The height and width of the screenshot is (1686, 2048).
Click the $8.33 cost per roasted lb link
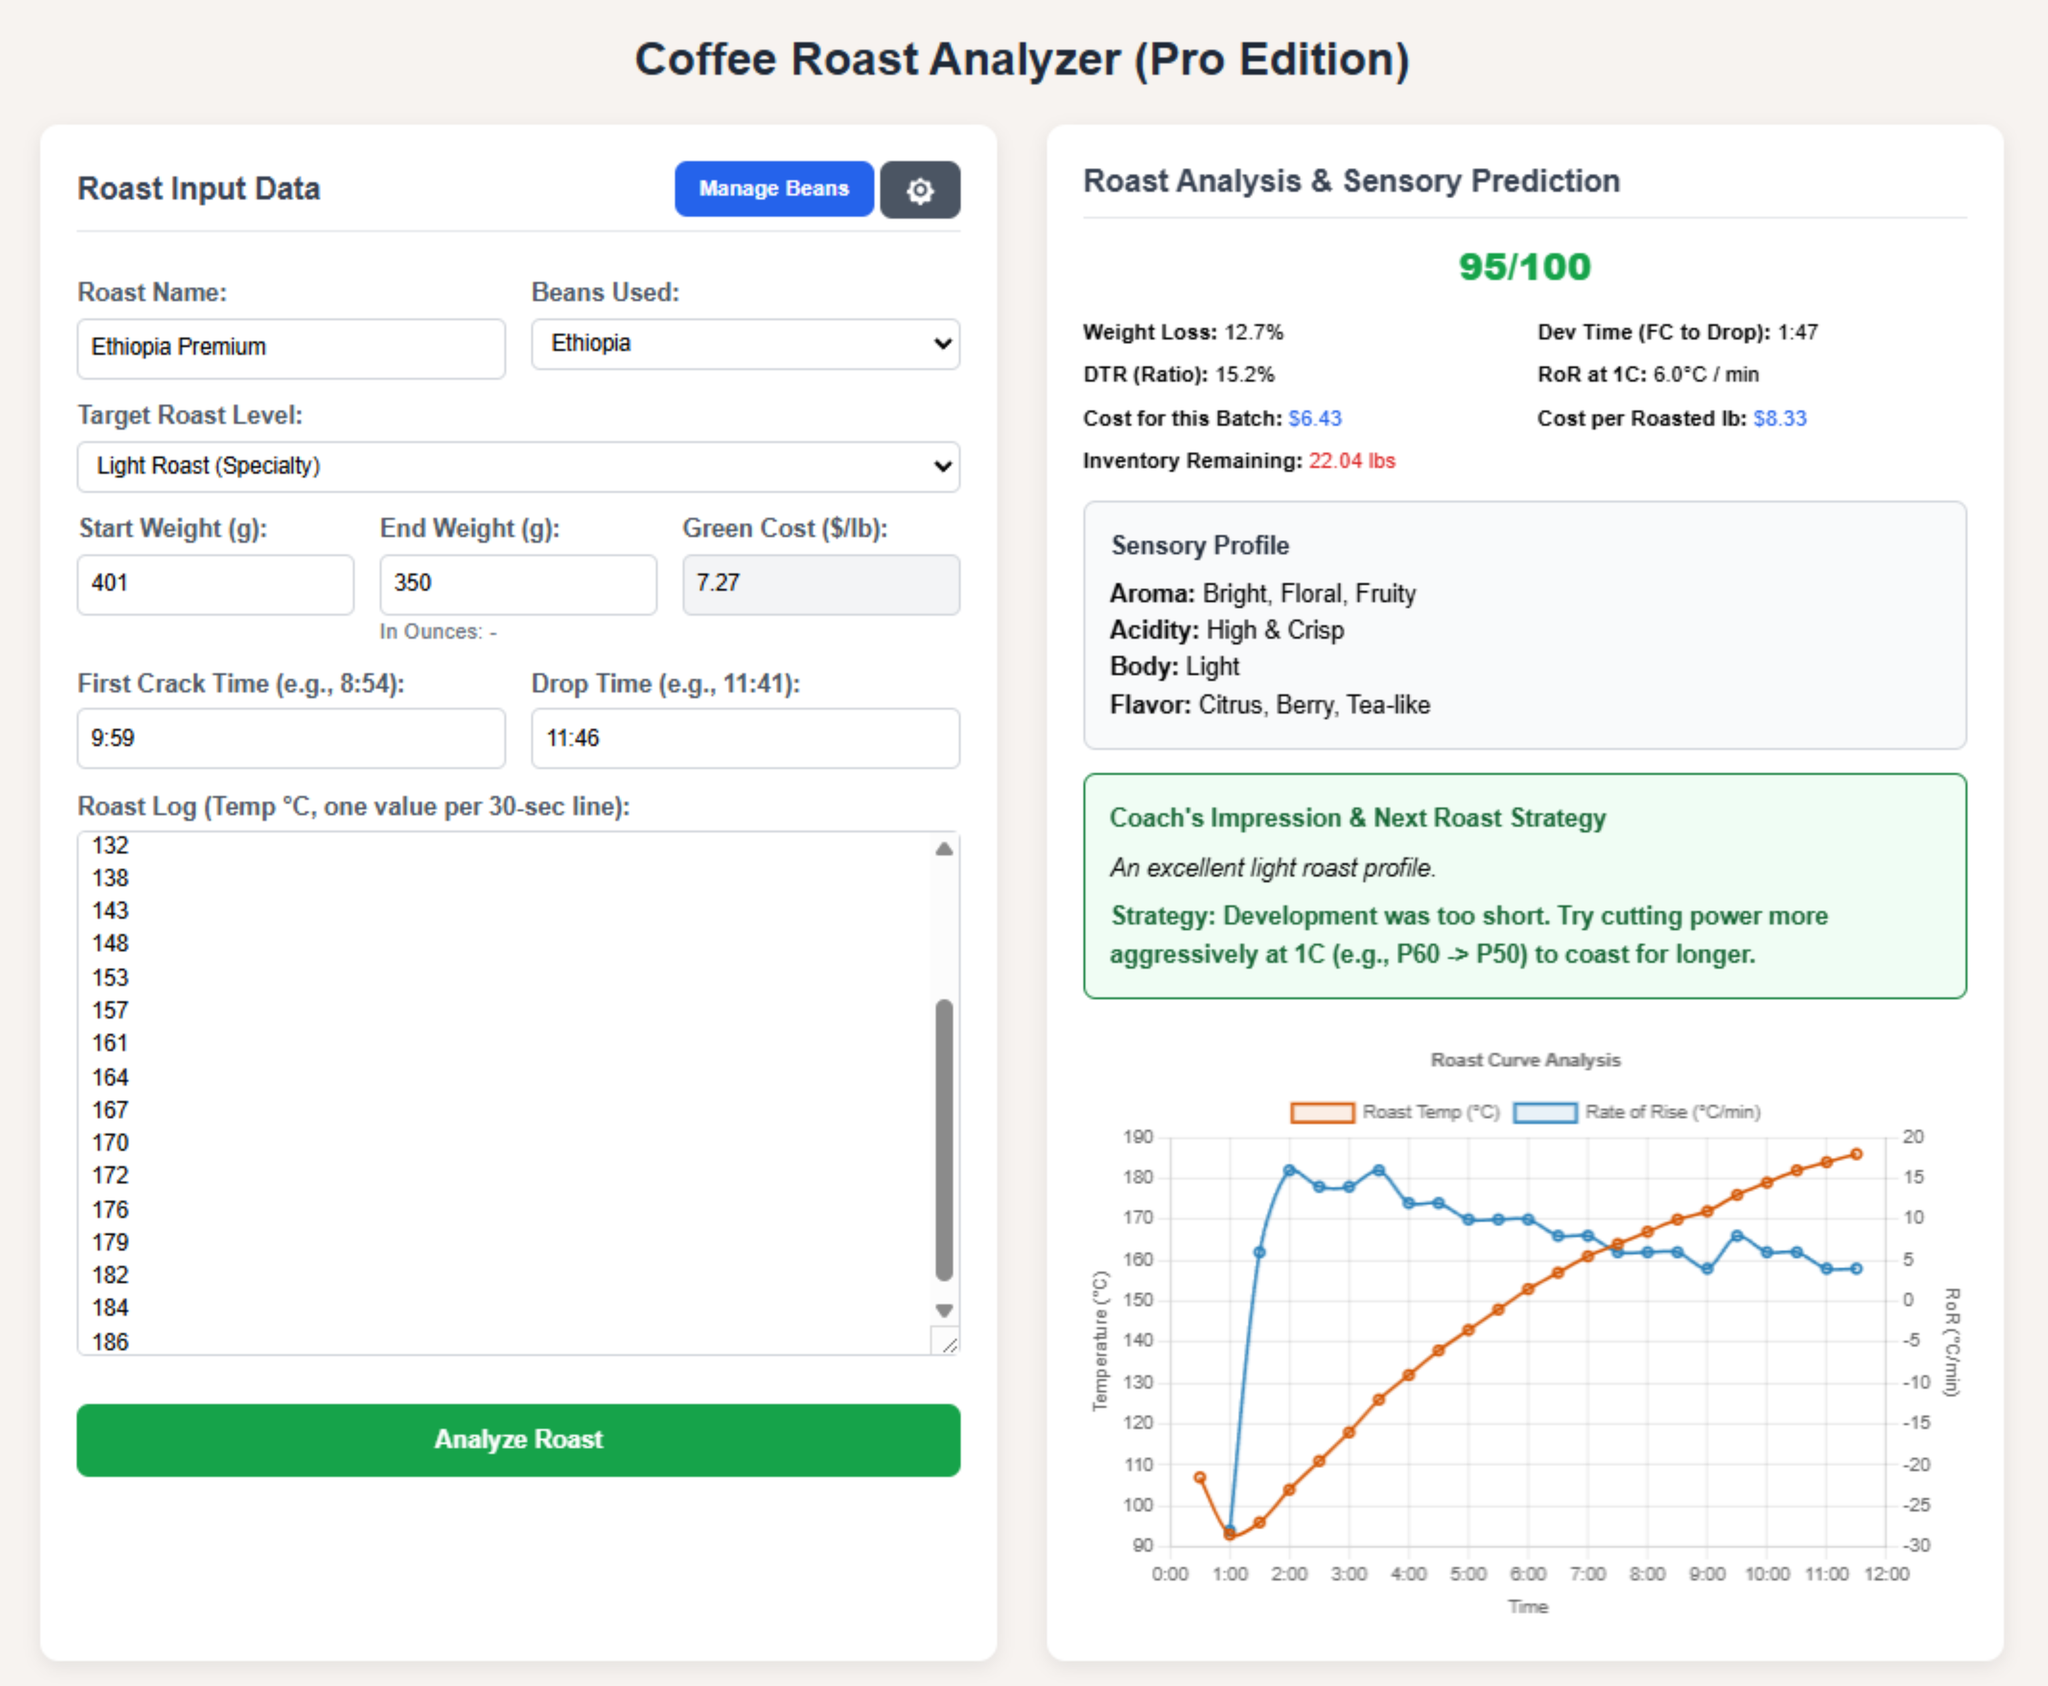coord(1780,418)
